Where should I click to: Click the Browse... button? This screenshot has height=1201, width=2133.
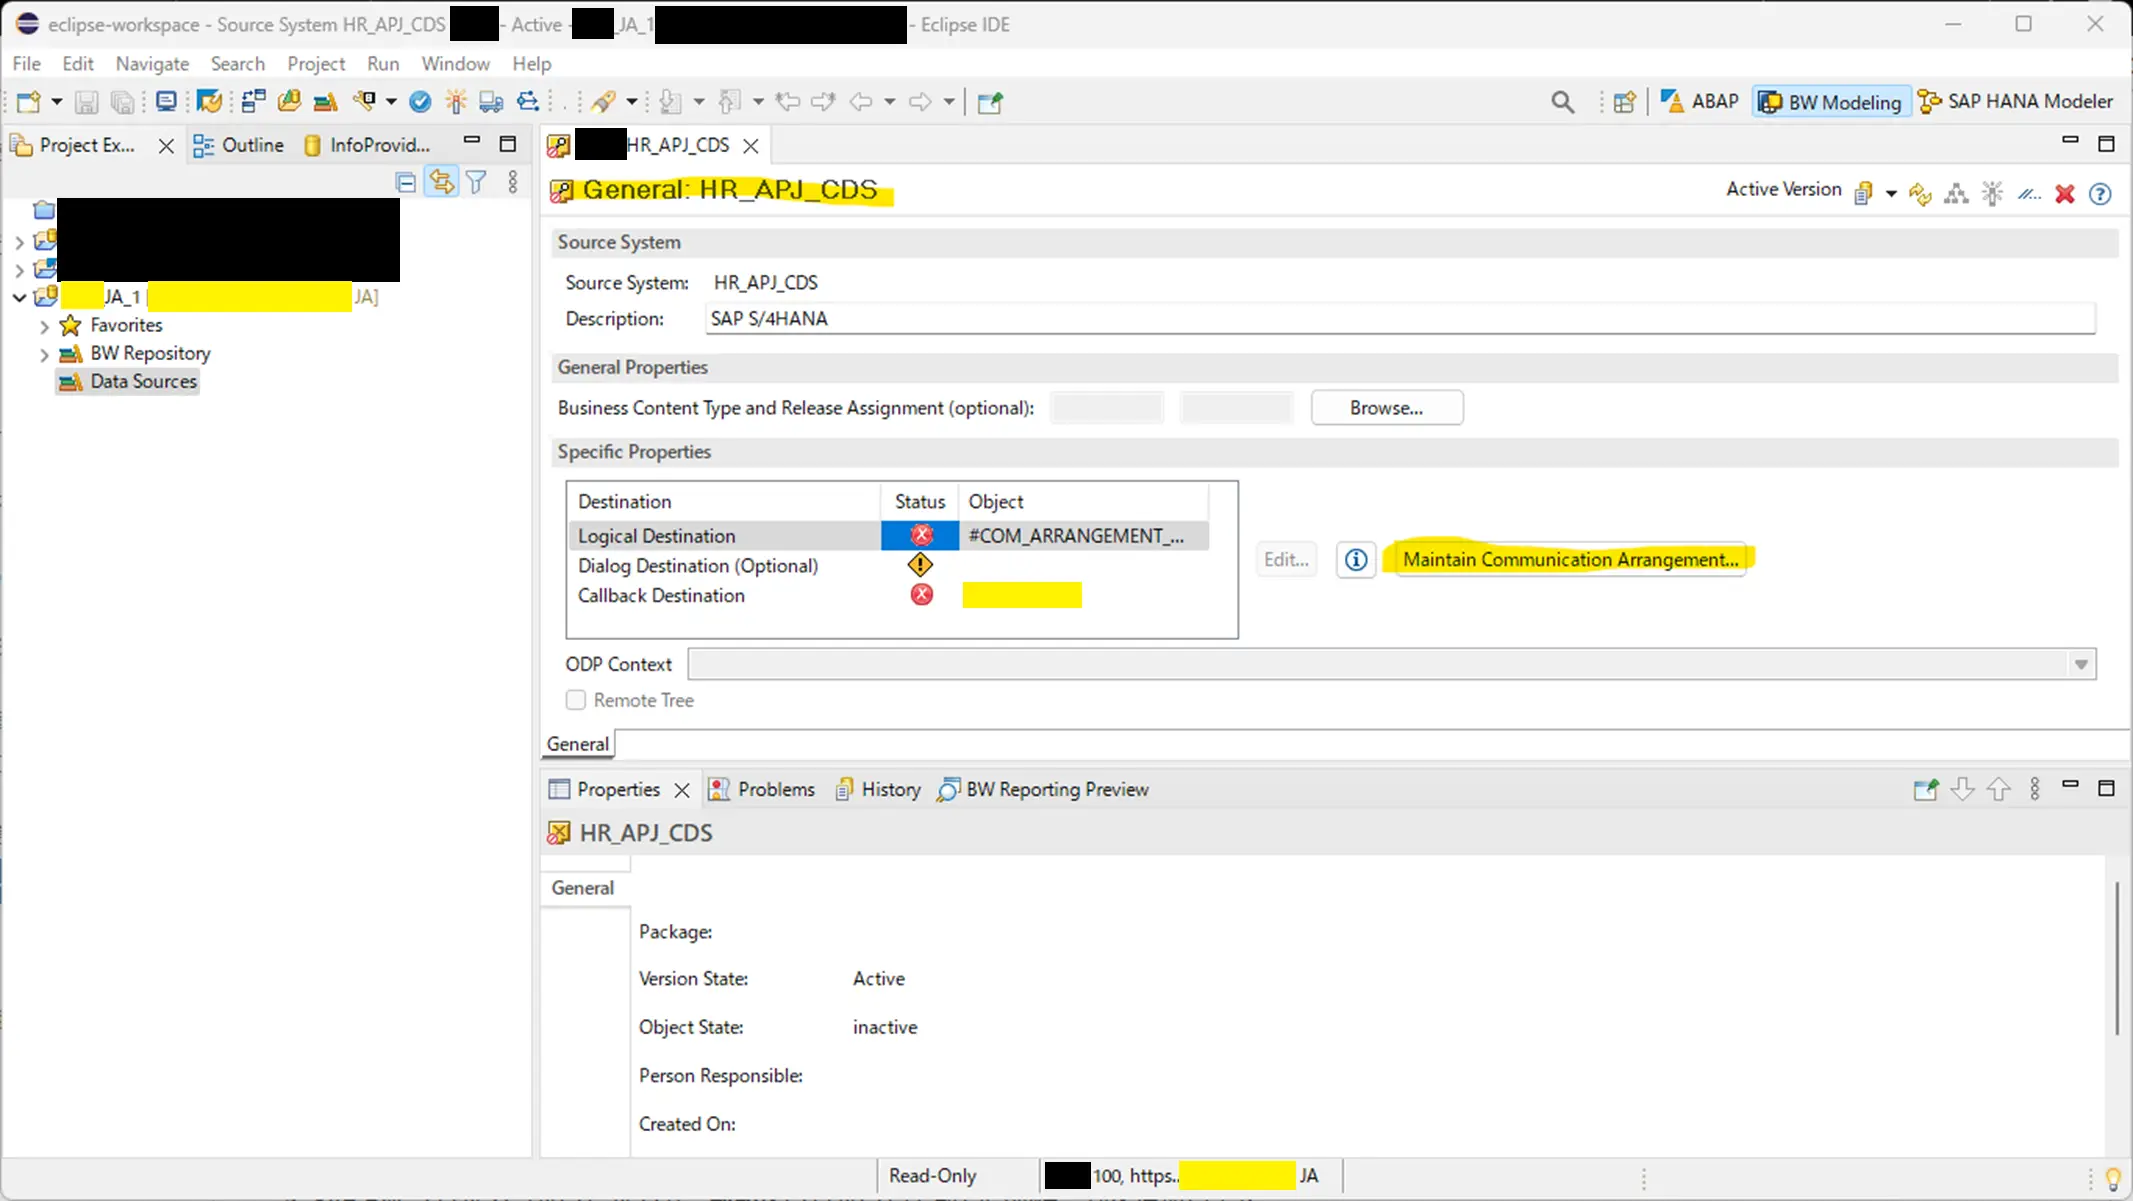click(1387, 408)
